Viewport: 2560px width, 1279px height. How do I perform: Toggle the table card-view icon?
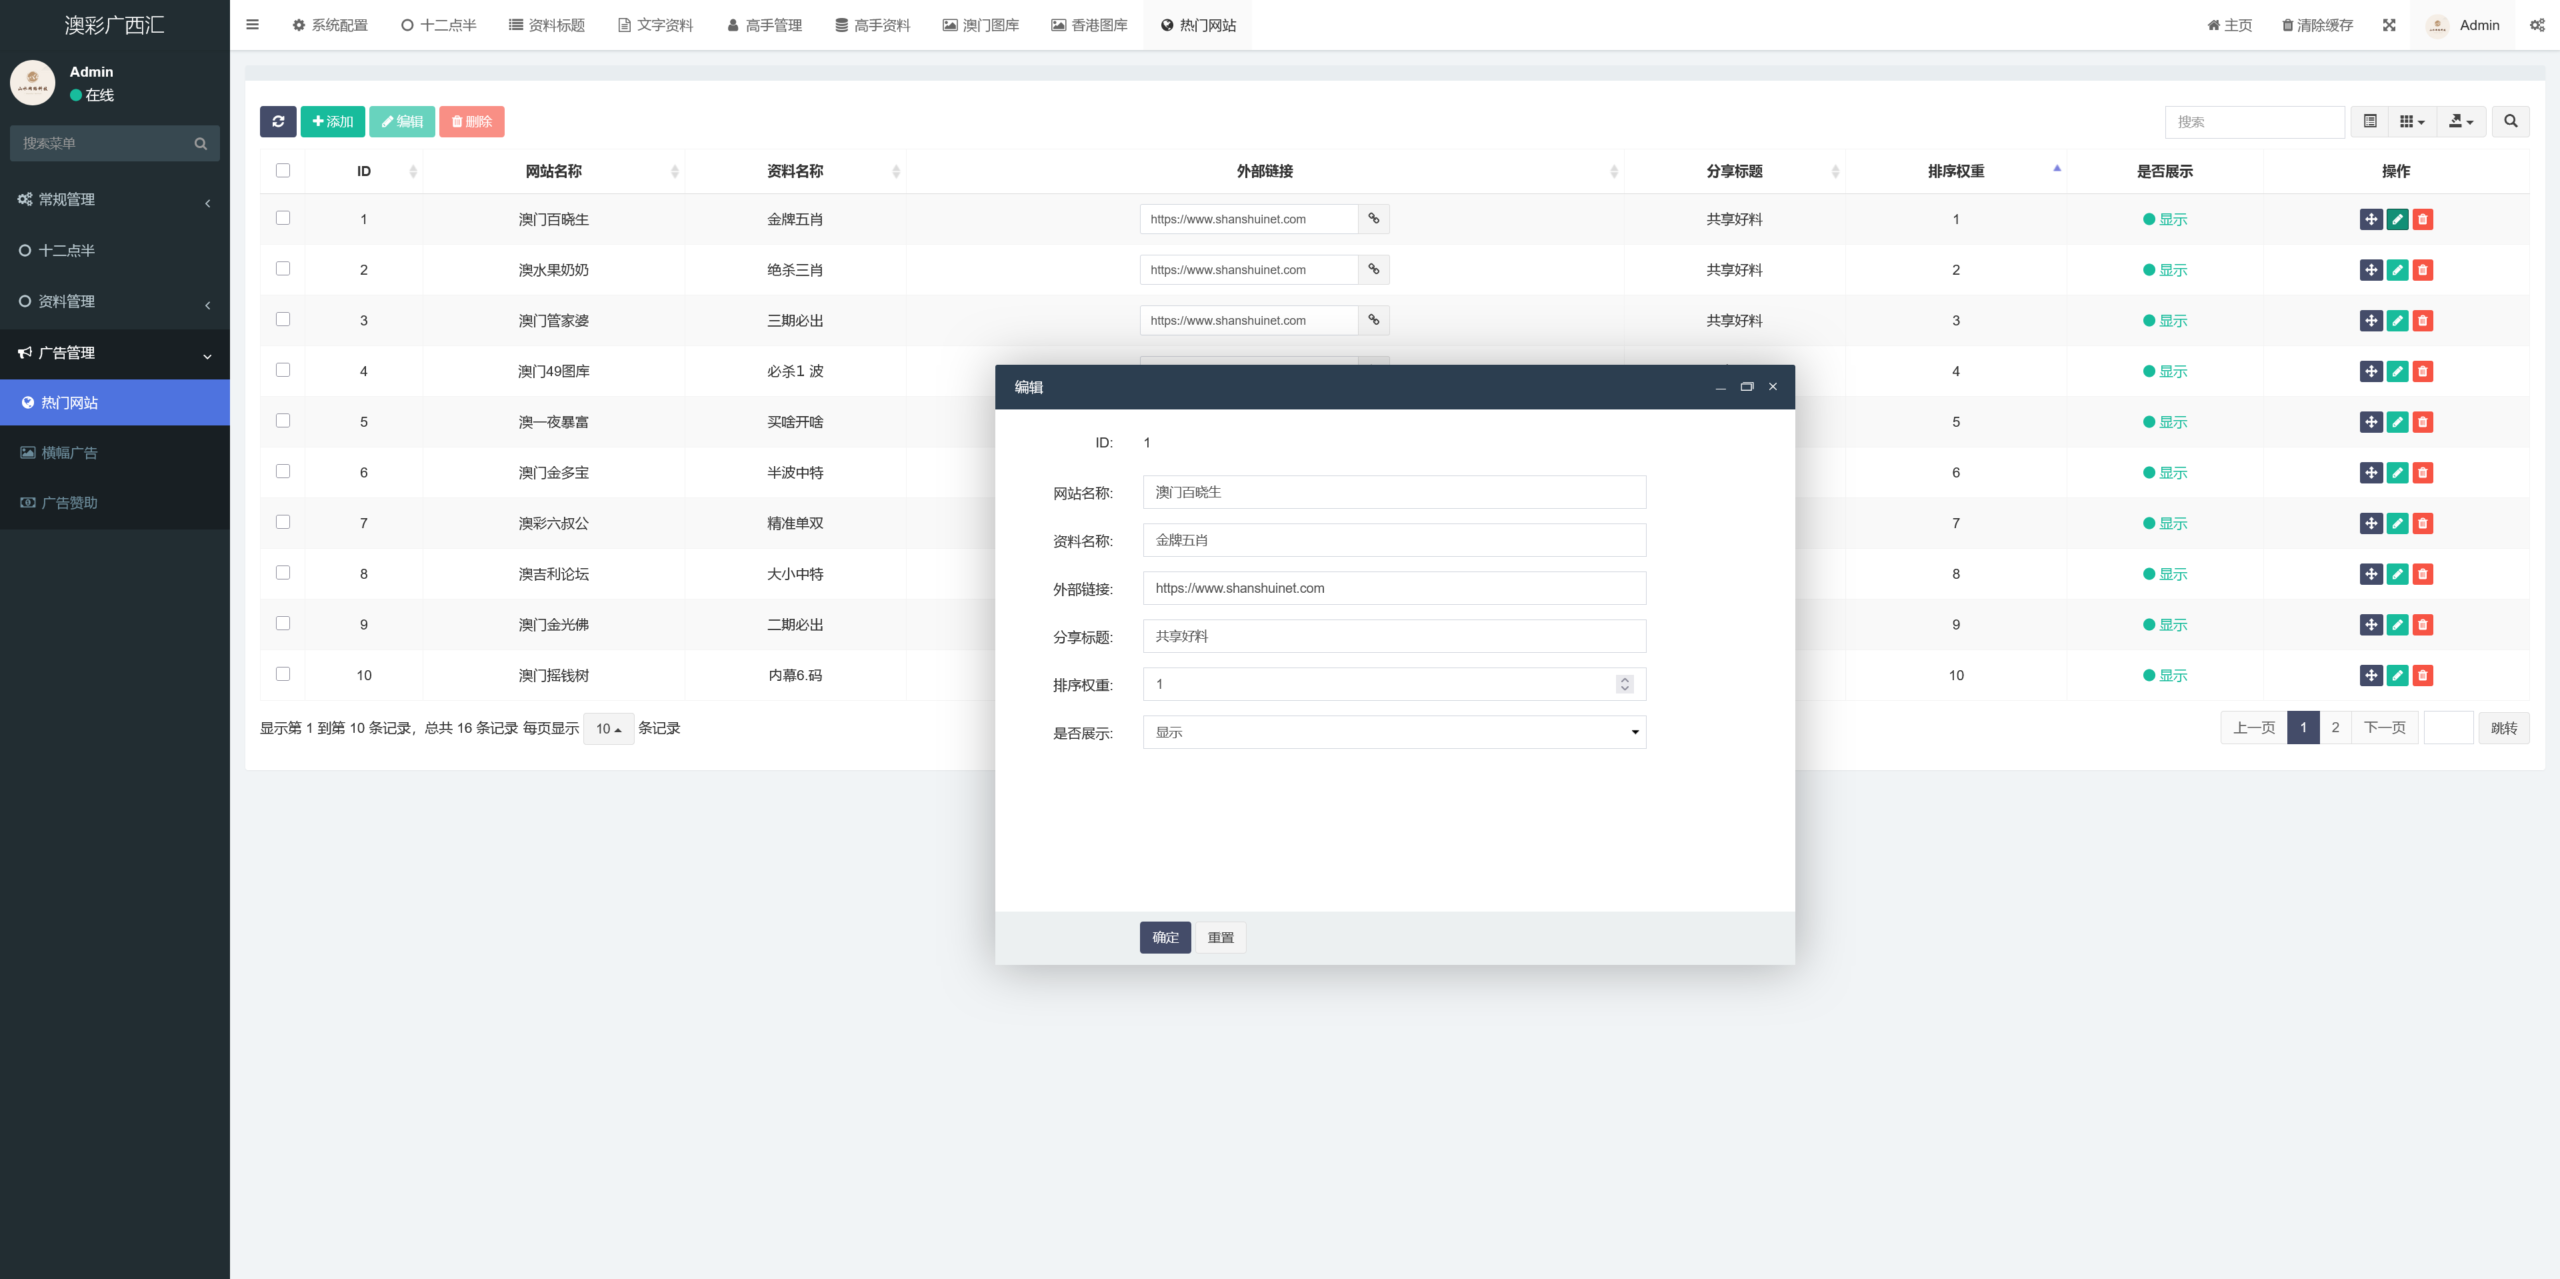(2370, 121)
